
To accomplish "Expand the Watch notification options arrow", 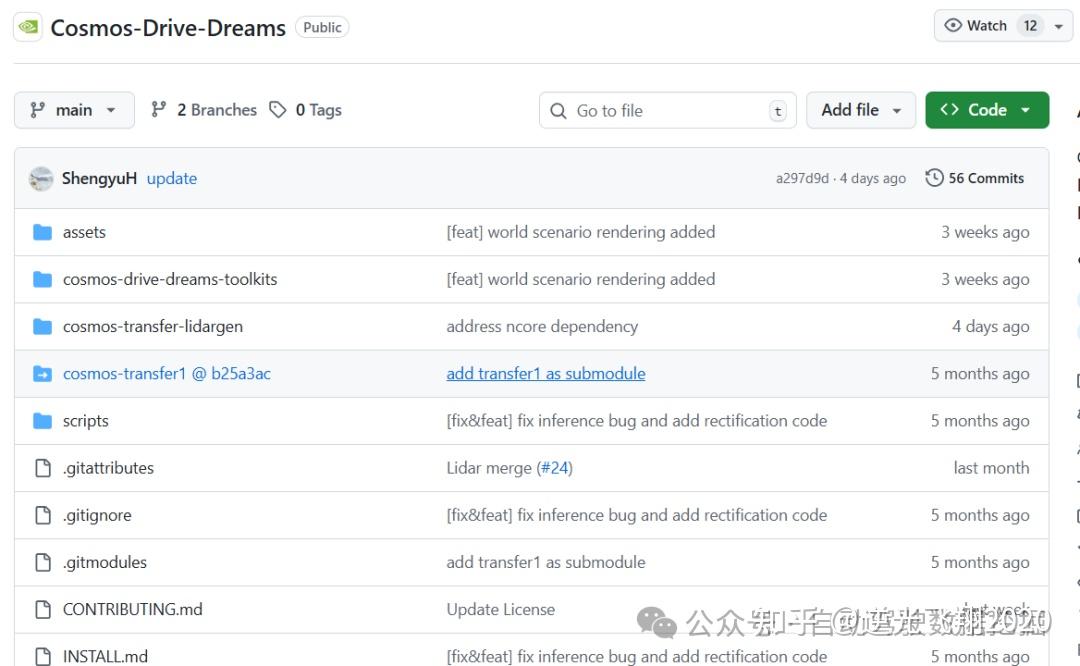I will tap(1058, 25).
